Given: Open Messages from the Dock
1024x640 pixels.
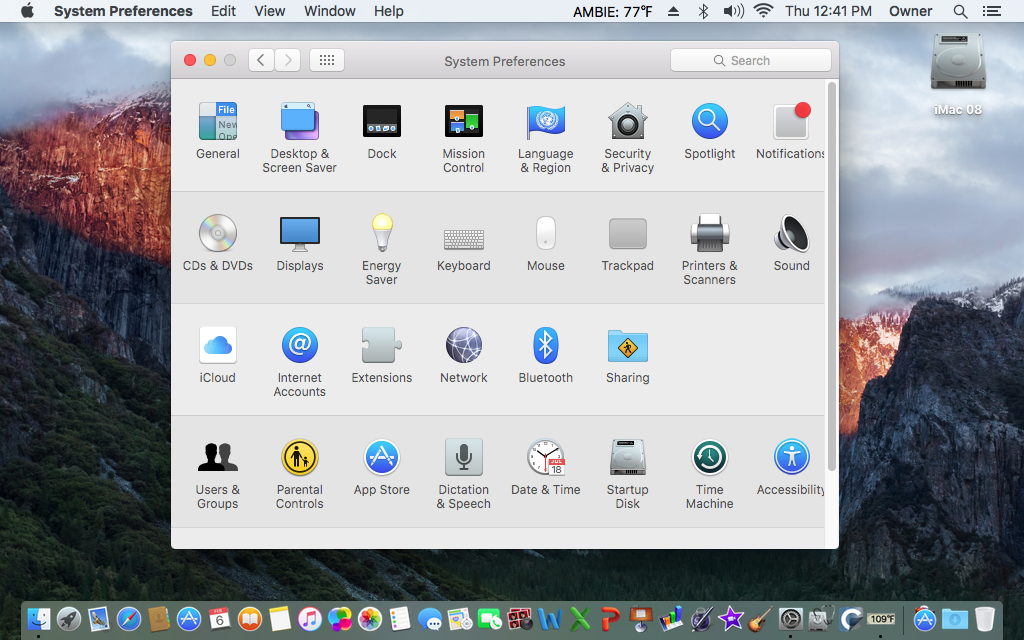Looking at the screenshot, I should point(430,618).
